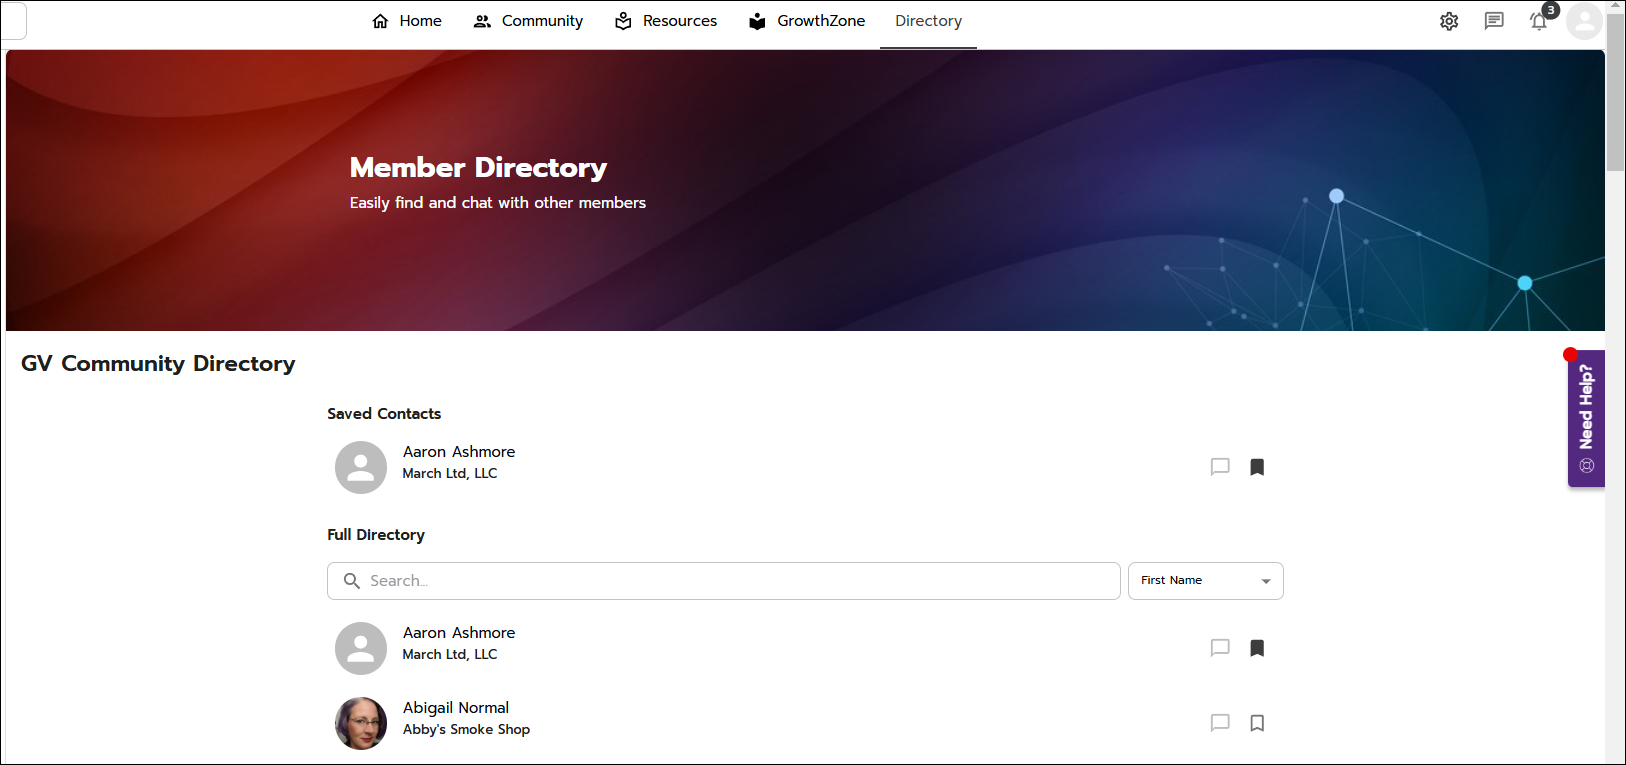The height and width of the screenshot is (765, 1626).
Task: Click the search magnifier icon
Action: (352, 581)
